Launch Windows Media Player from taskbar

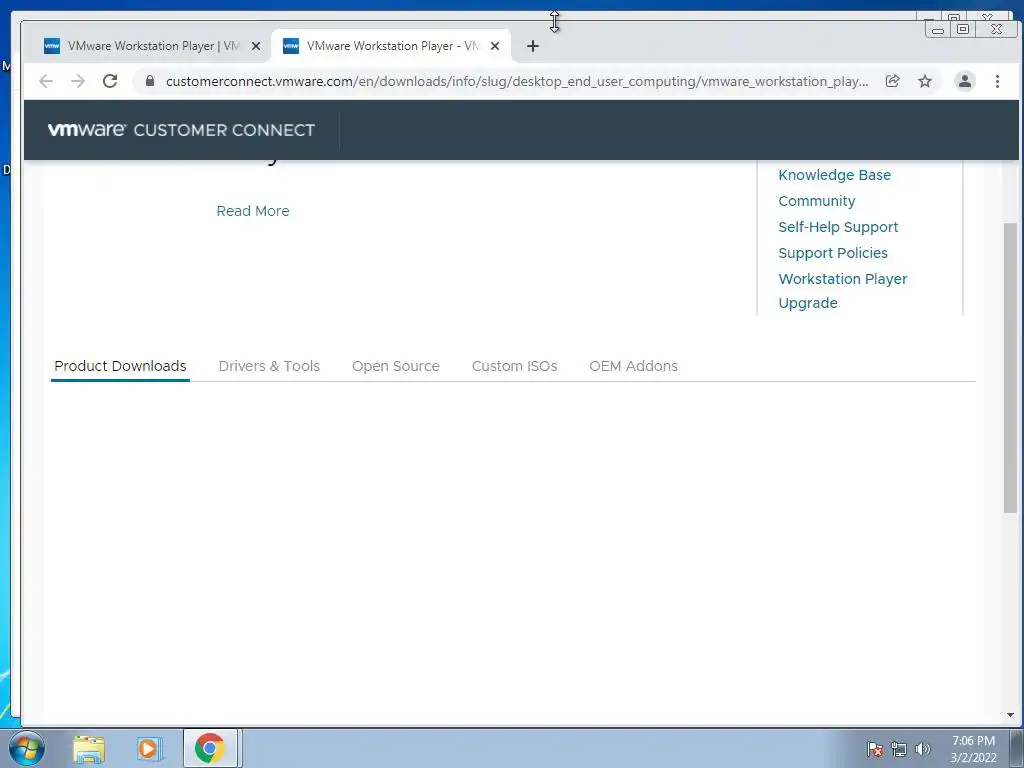(x=149, y=748)
